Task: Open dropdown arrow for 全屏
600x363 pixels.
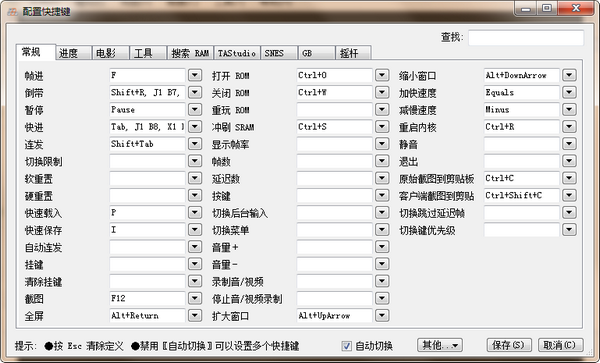Action: pyautogui.click(x=195, y=316)
